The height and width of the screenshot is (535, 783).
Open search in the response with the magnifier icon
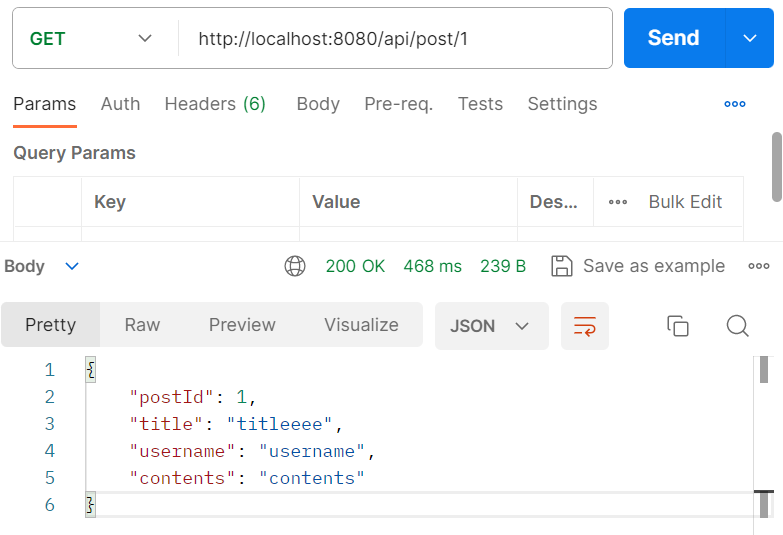737,326
